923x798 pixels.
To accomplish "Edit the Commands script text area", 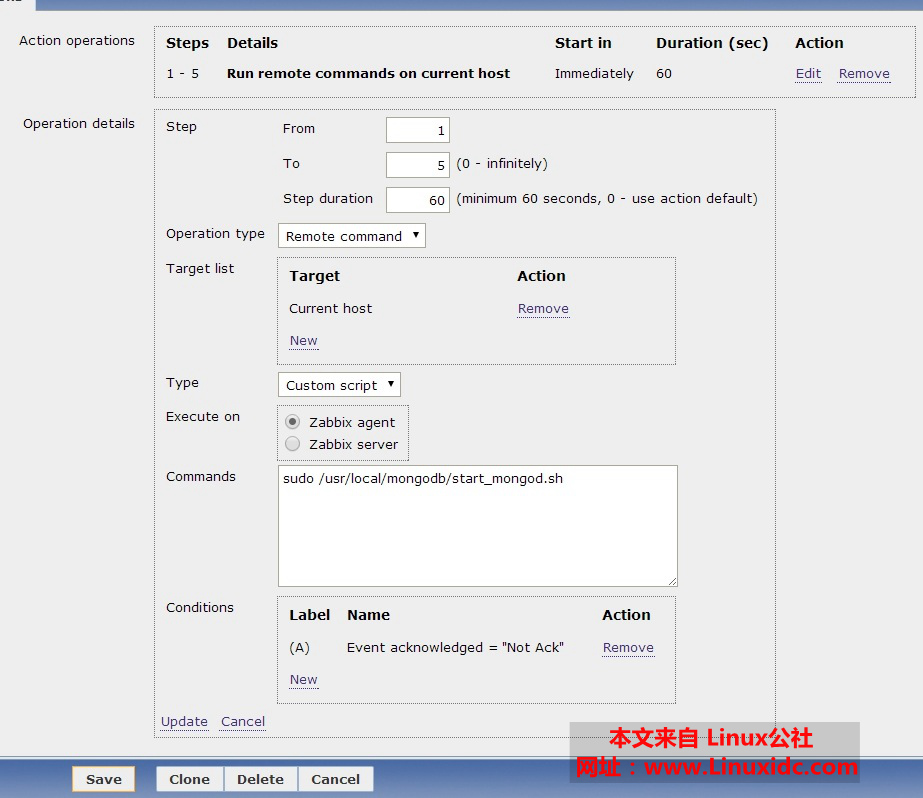I will click(477, 525).
